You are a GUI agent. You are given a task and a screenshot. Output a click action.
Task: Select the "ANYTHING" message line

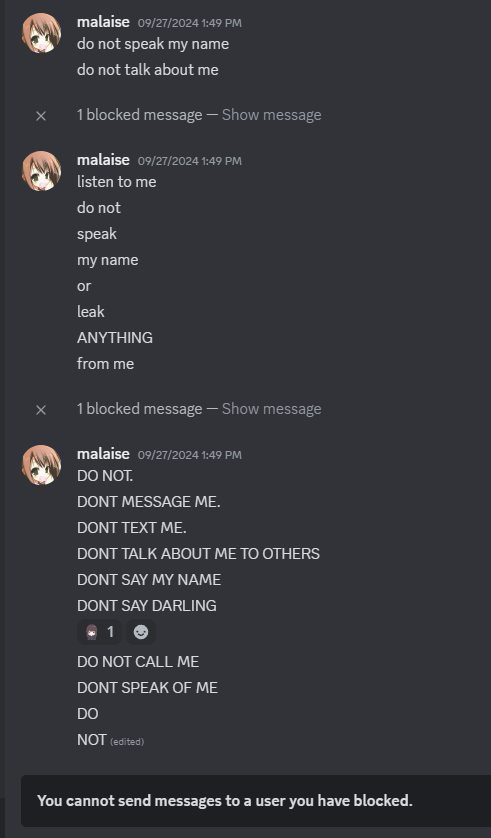tap(115, 338)
